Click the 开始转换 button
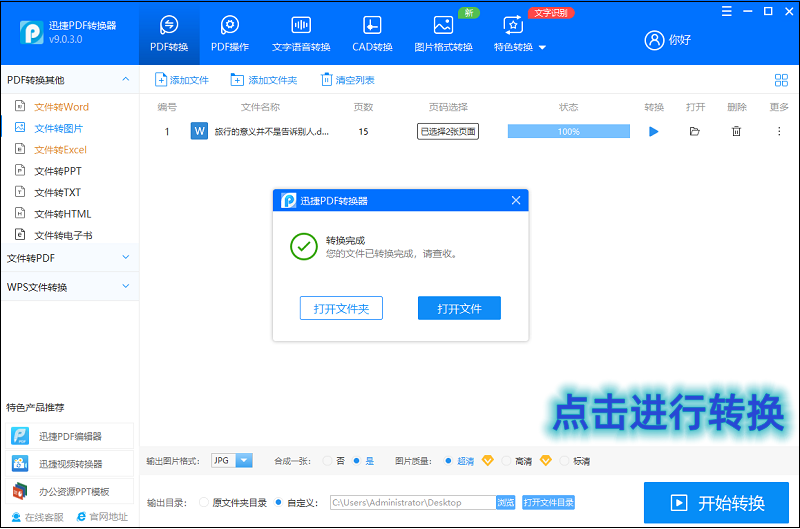The image size is (800, 529). 716,502
